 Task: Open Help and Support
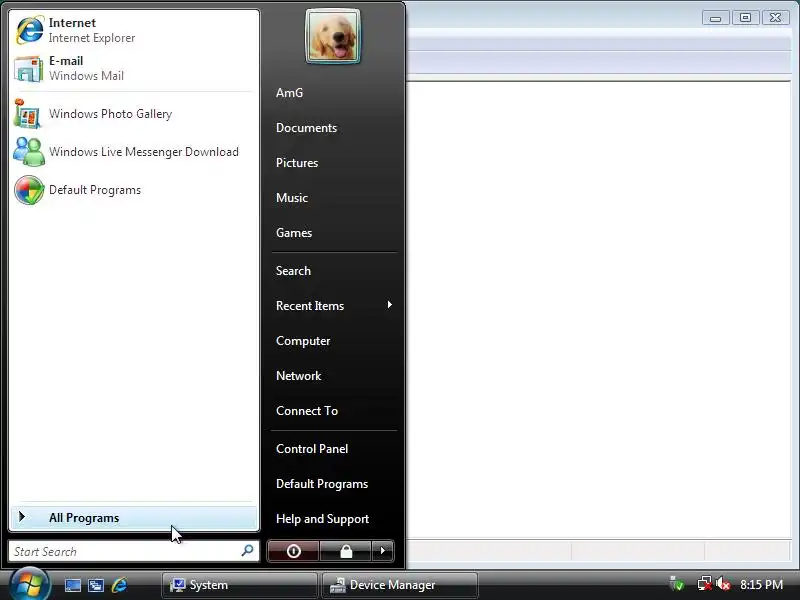click(x=322, y=519)
